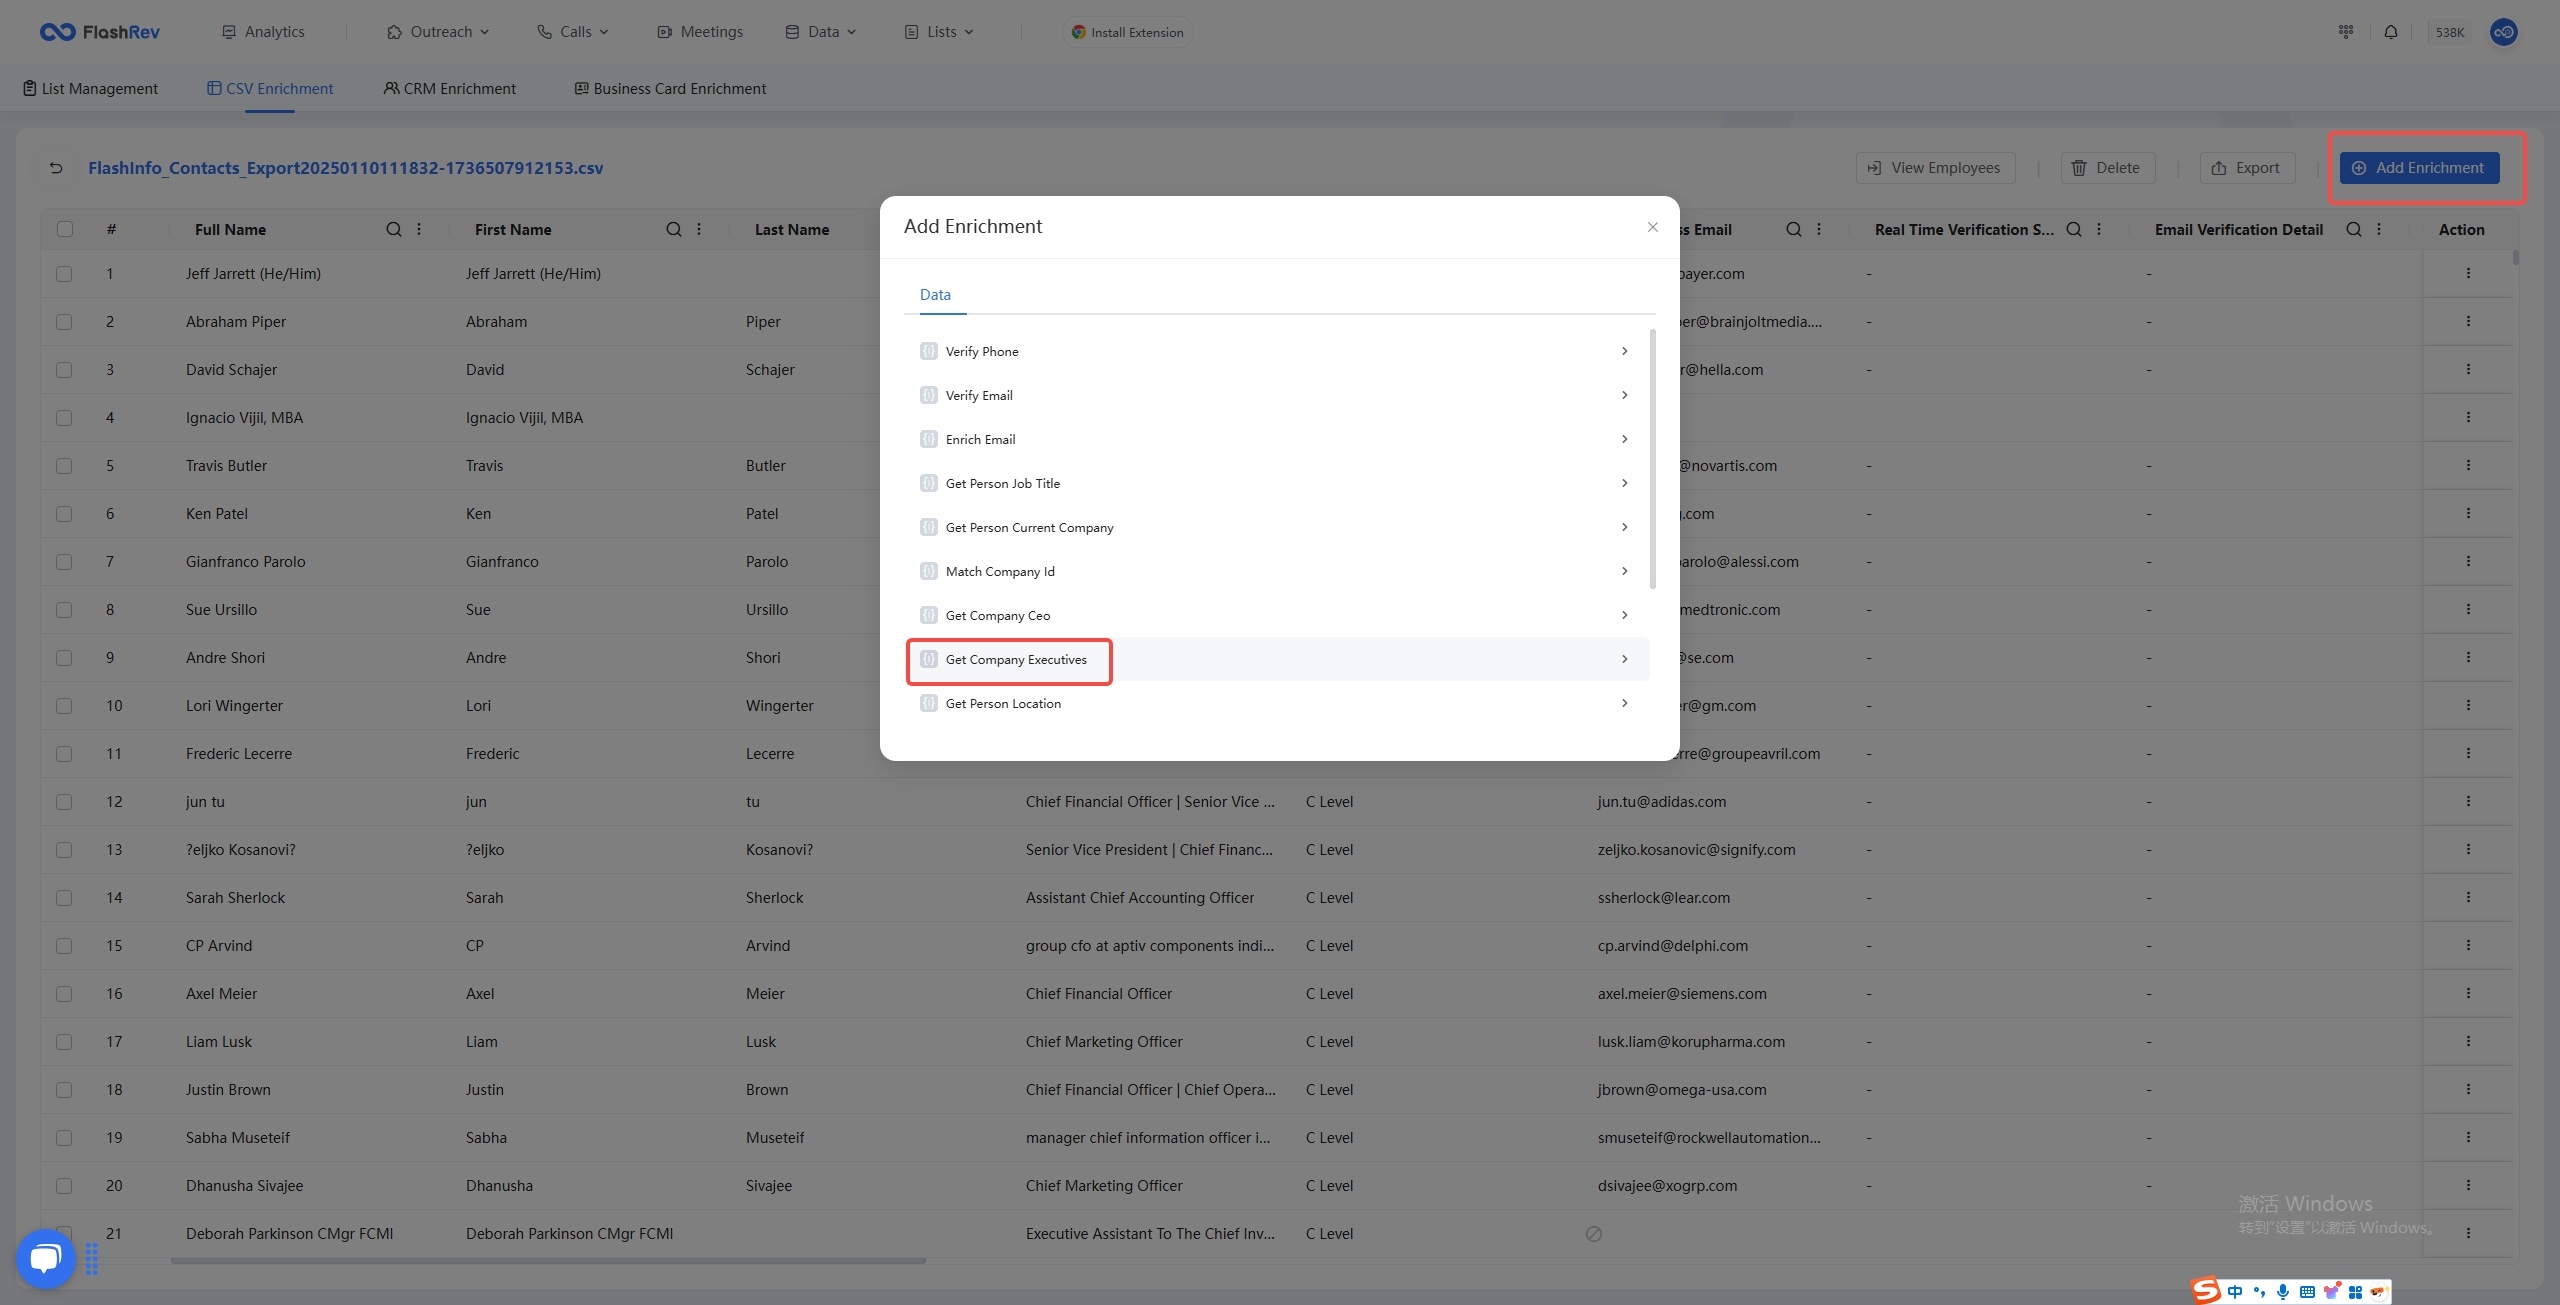Check the row 3 David Schajer checkbox

pos(64,369)
